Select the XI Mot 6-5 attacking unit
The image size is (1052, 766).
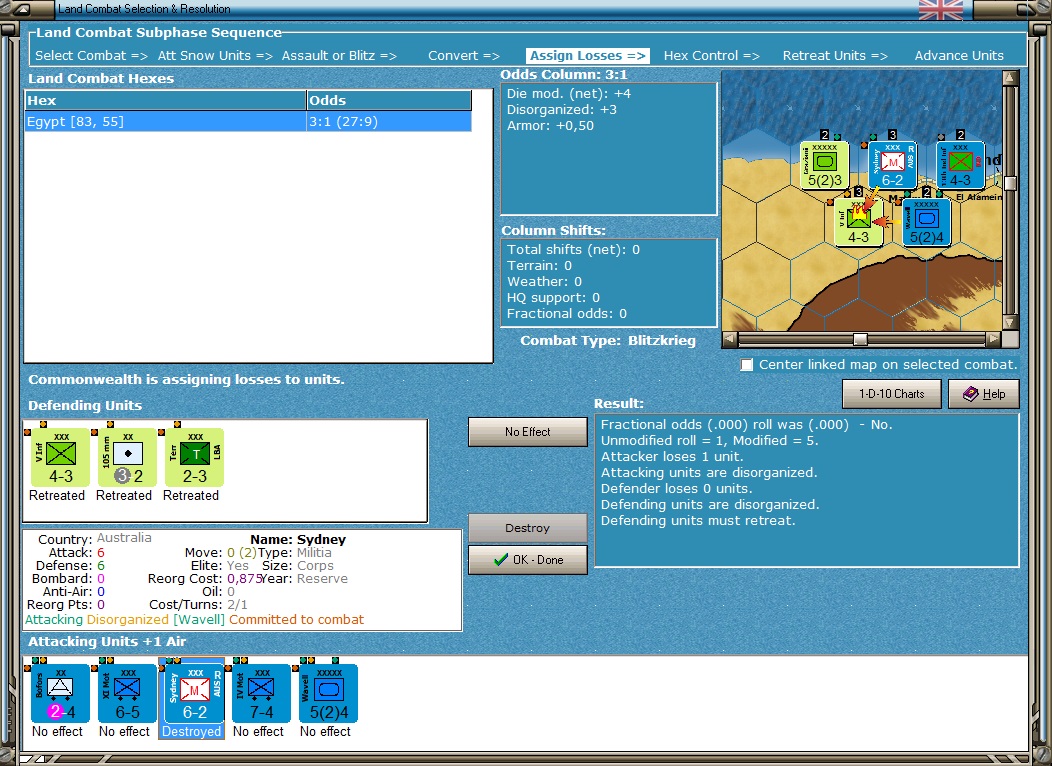coord(127,694)
